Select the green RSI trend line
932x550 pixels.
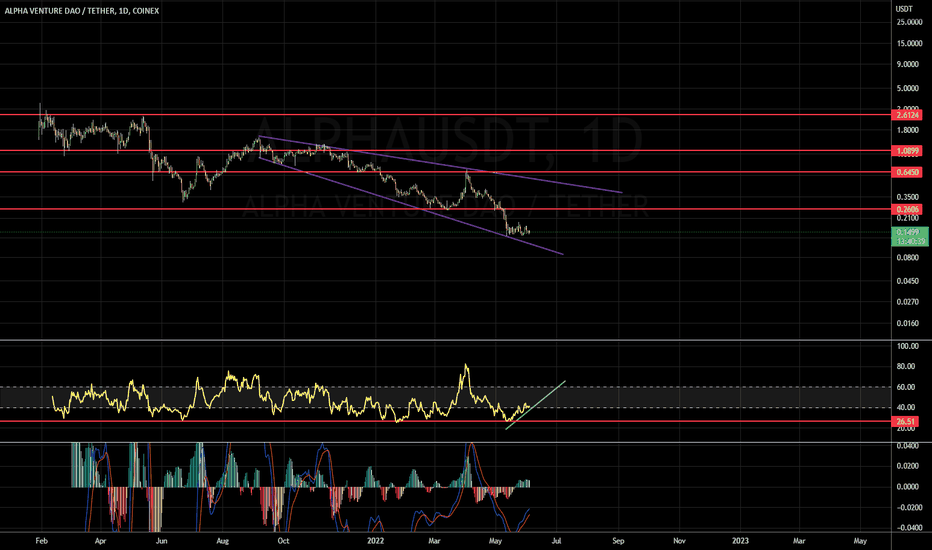click(535, 405)
